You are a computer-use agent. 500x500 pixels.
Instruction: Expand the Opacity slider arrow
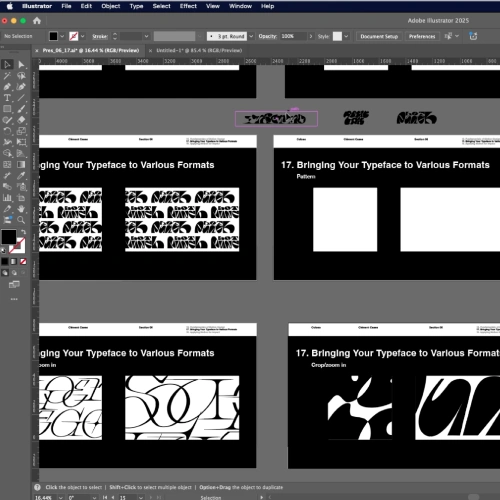[311, 36]
